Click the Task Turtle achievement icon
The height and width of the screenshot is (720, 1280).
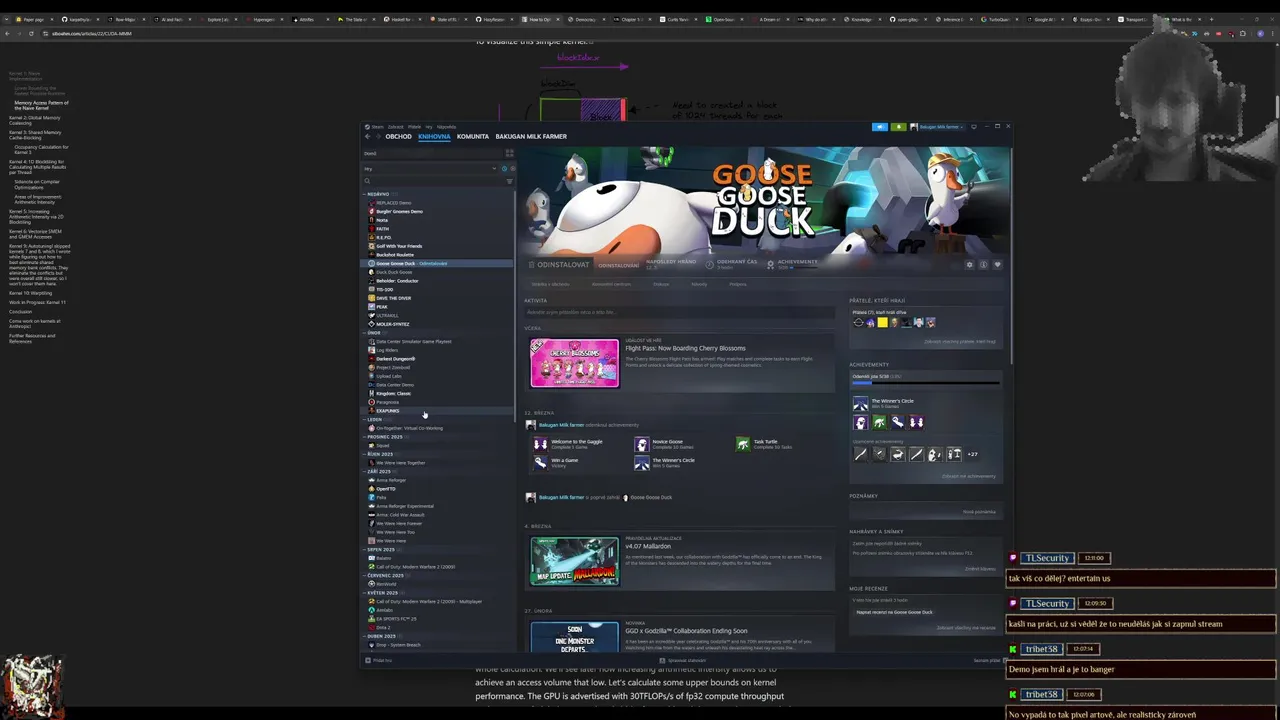point(743,444)
